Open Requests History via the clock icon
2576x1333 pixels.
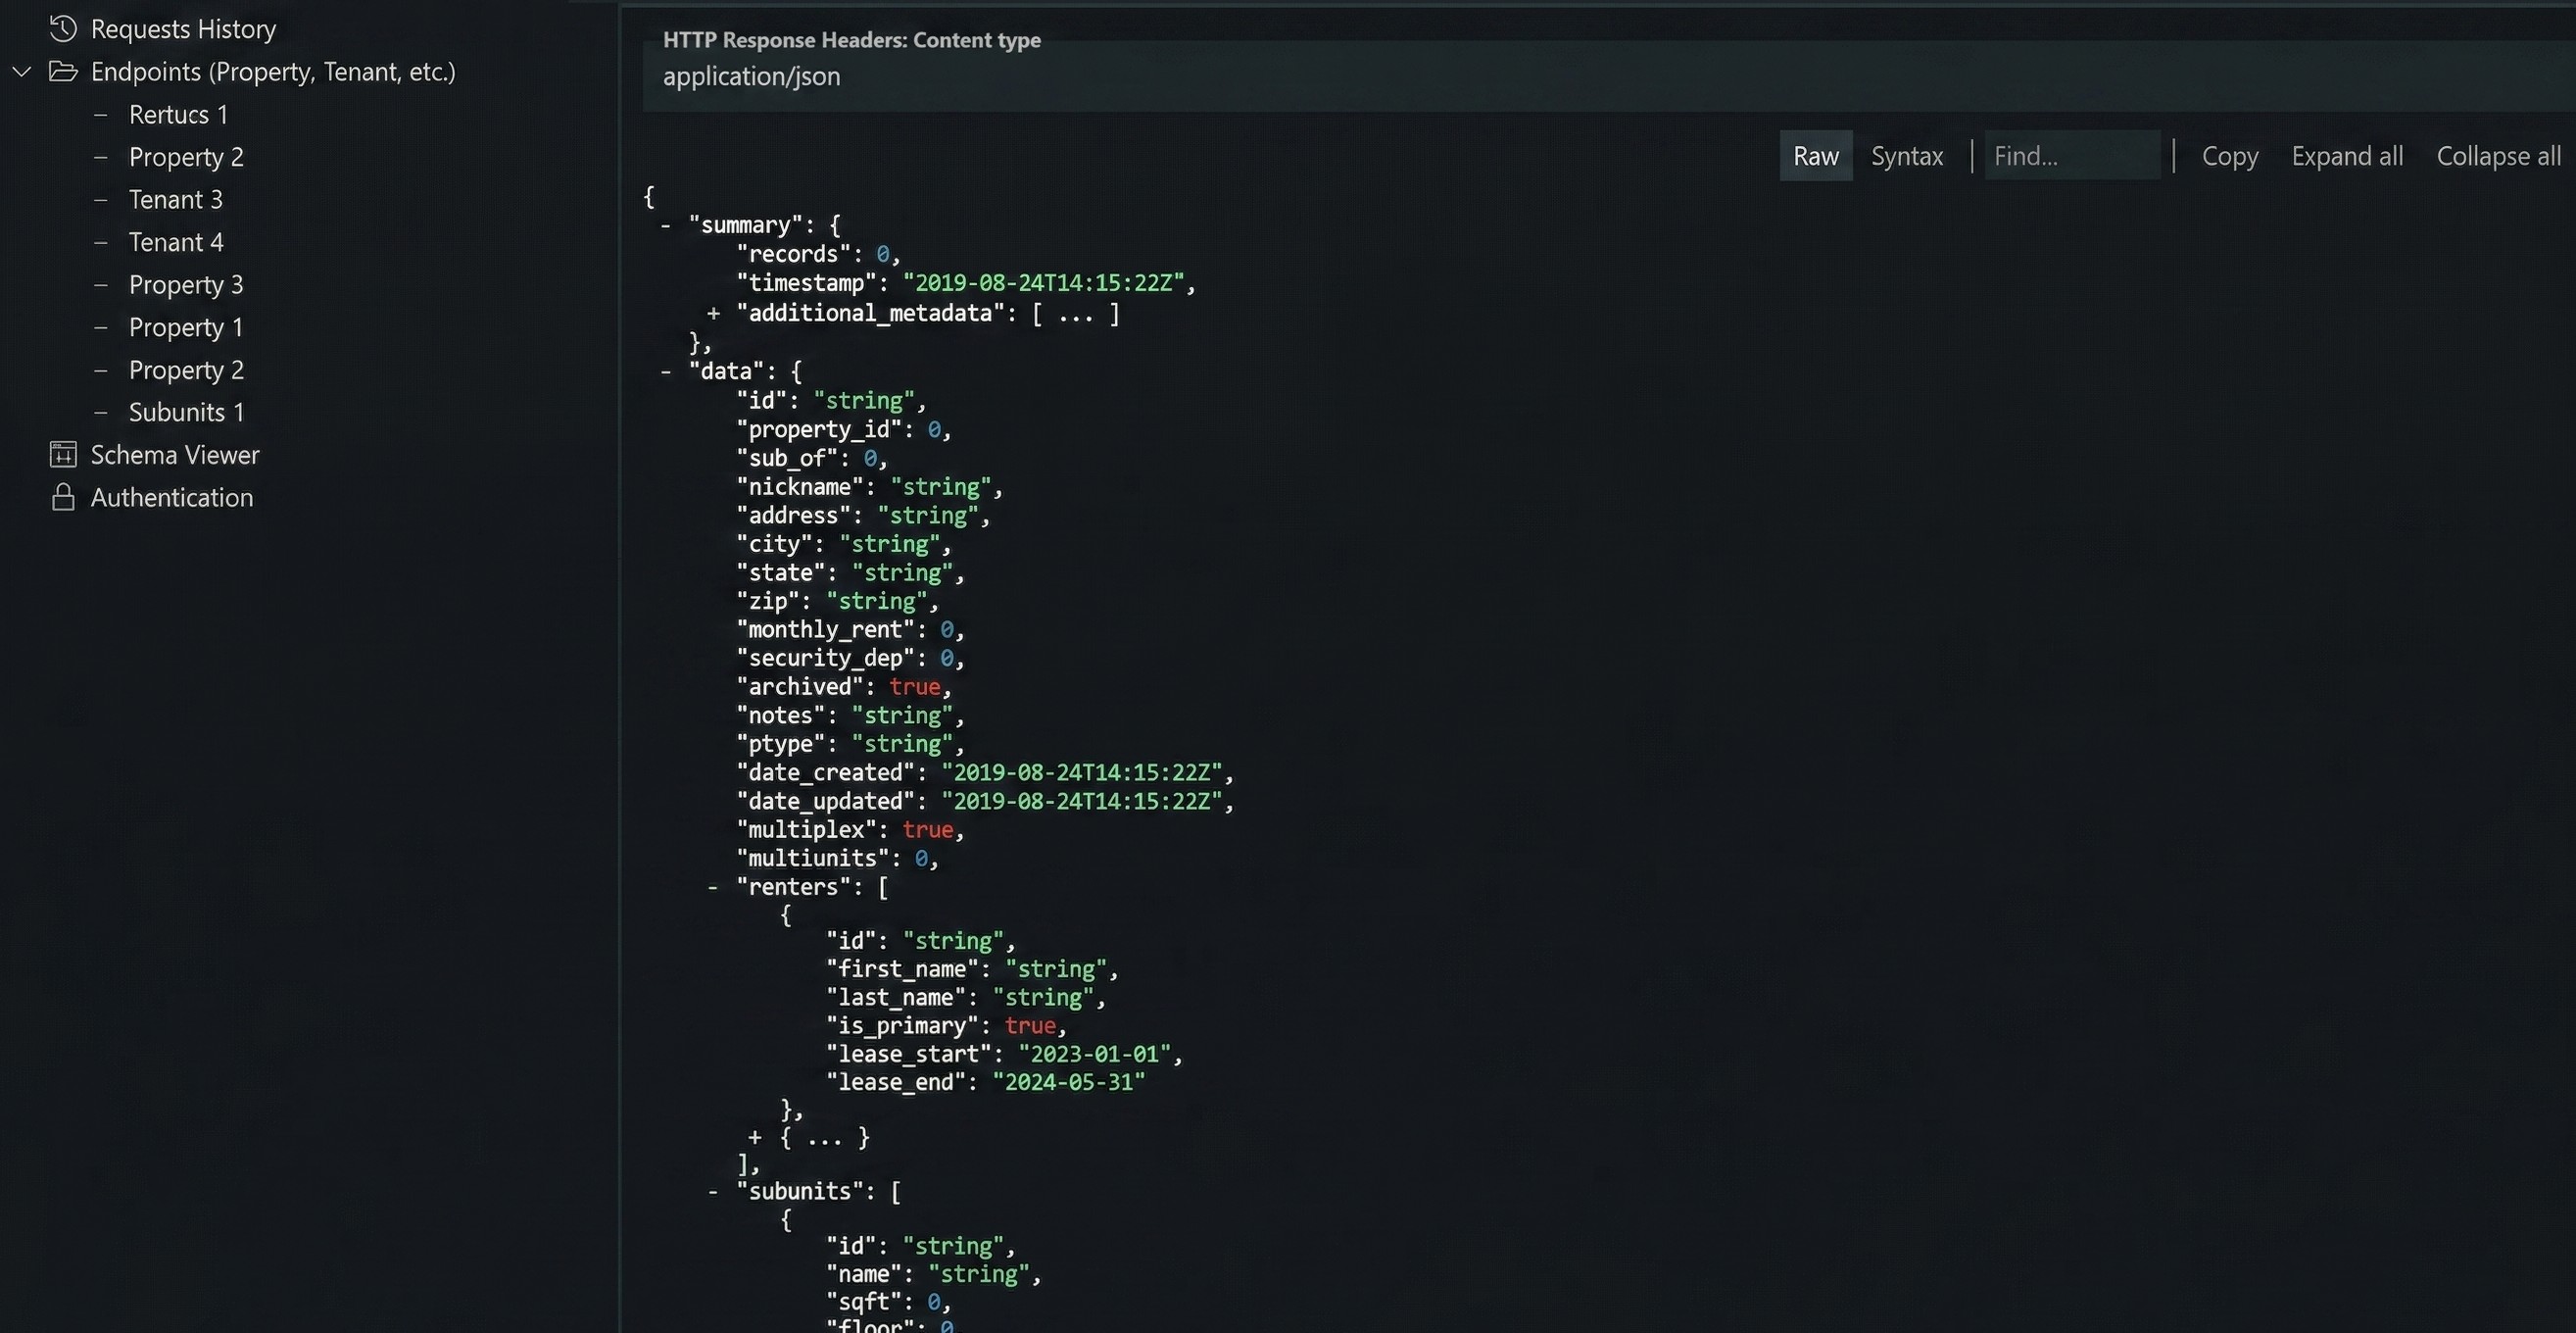(63, 29)
